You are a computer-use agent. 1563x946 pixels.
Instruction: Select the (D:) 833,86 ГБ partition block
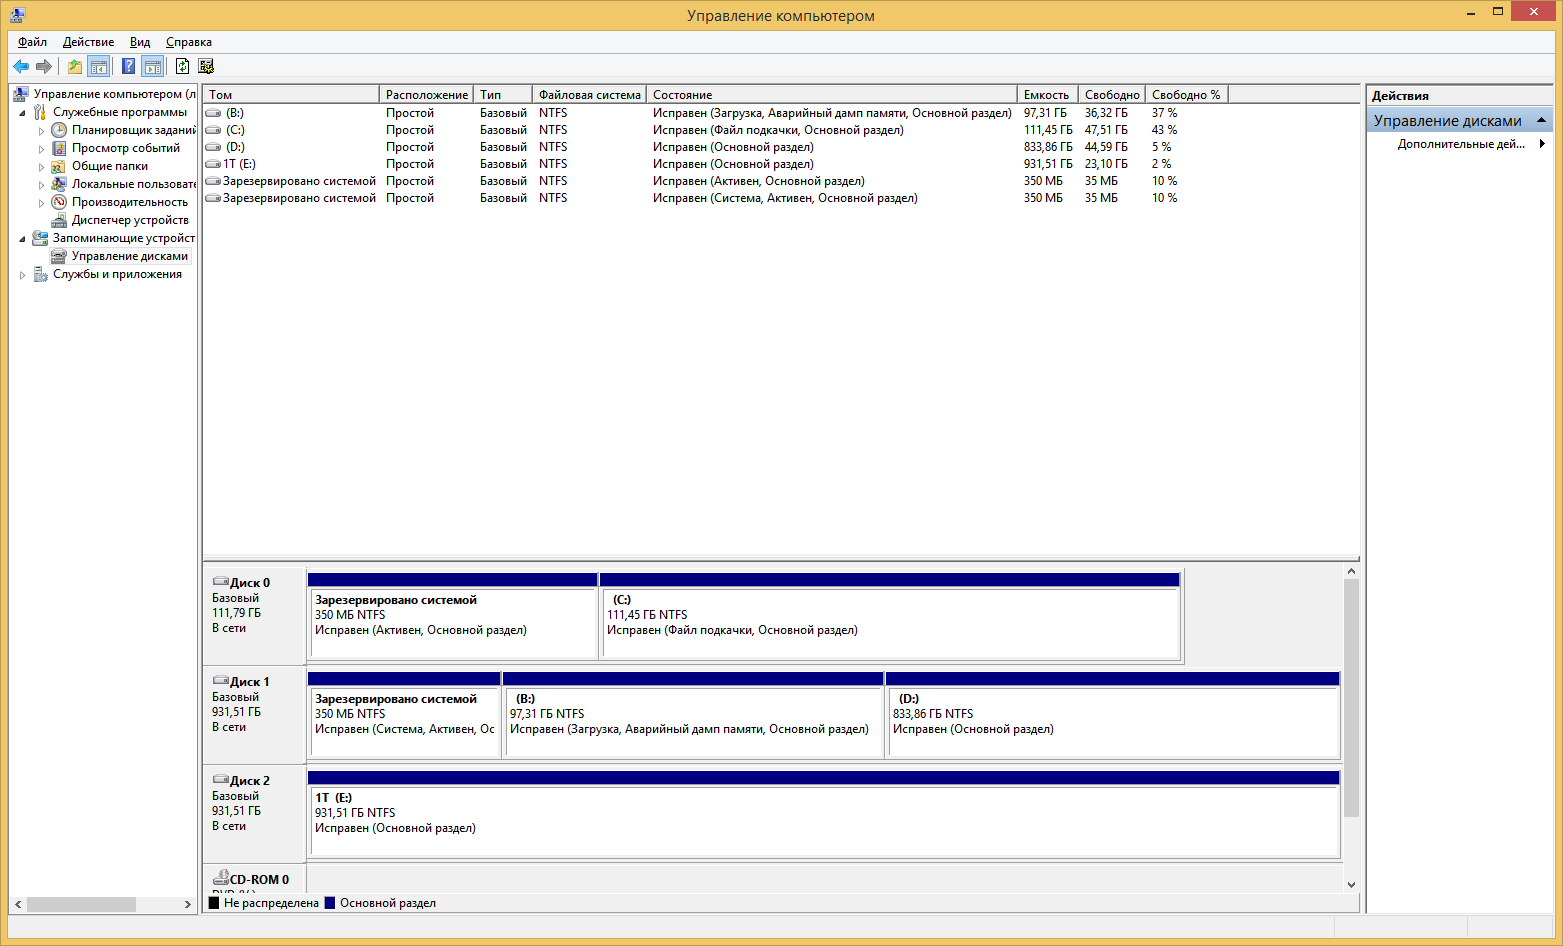1112,720
